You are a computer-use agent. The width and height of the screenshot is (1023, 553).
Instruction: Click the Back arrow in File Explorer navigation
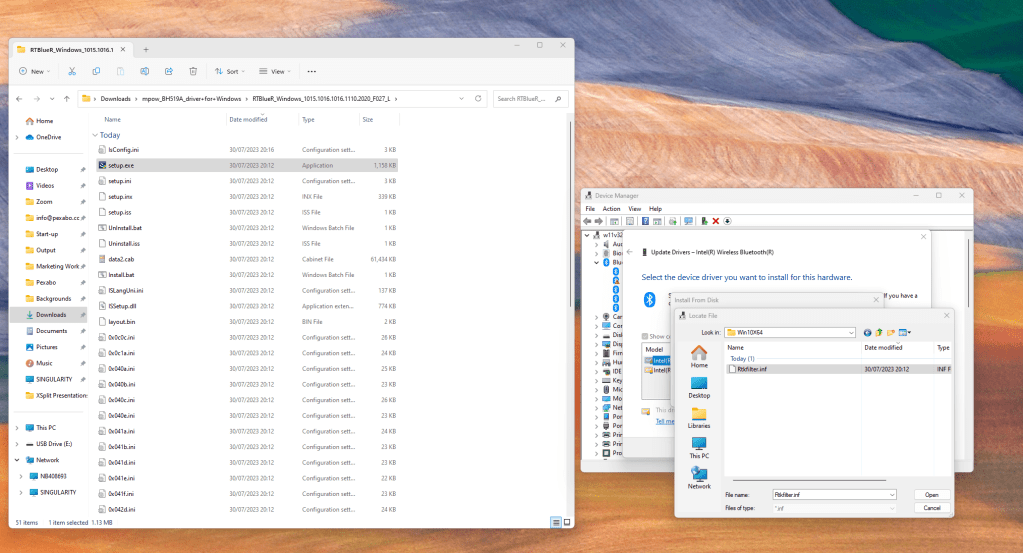19,98
